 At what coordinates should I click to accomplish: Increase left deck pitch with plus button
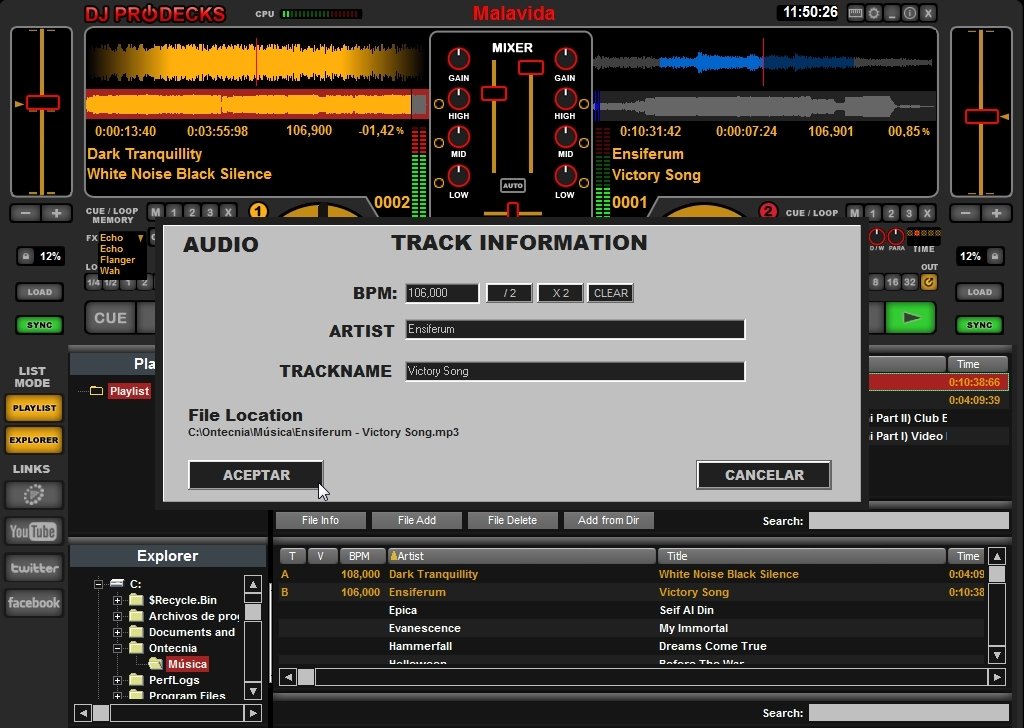(56, 213)
